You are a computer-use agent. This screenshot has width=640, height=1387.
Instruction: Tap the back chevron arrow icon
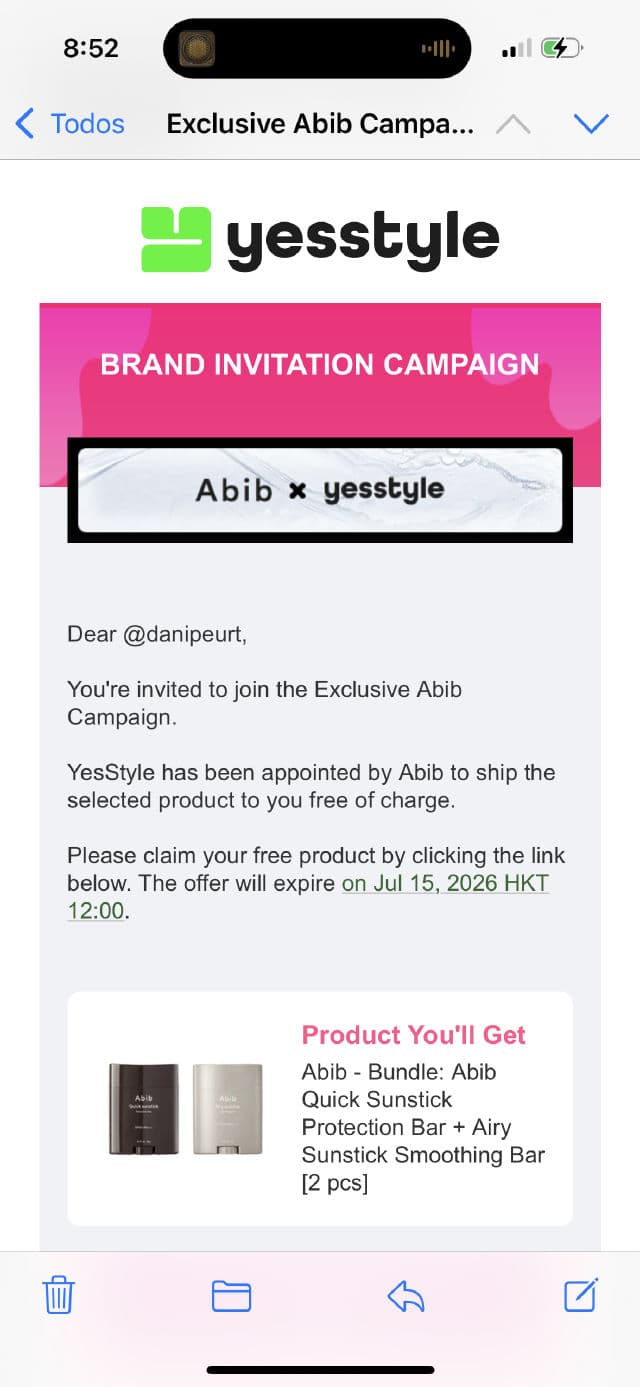tap(25, 124)
